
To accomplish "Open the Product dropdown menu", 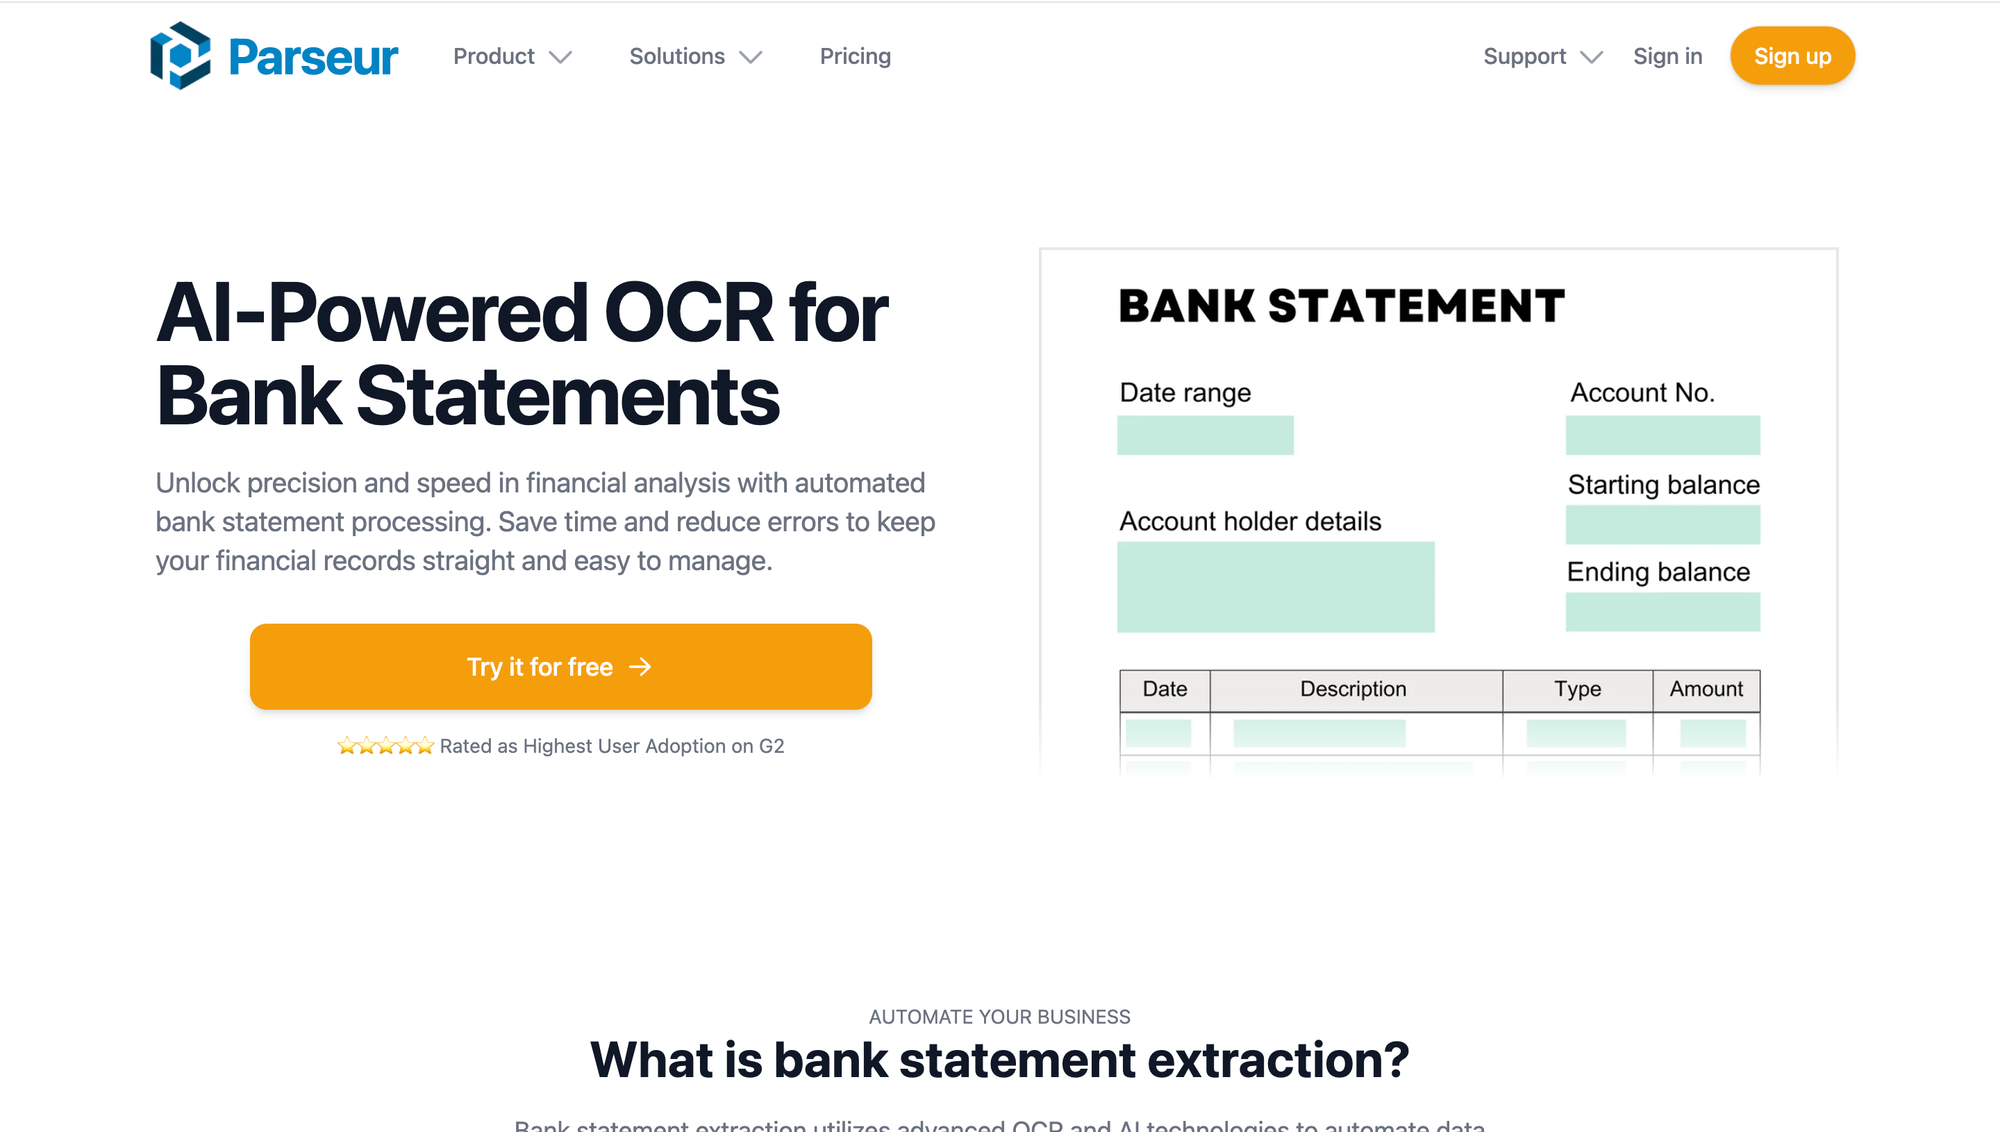I will coord(494,56).
